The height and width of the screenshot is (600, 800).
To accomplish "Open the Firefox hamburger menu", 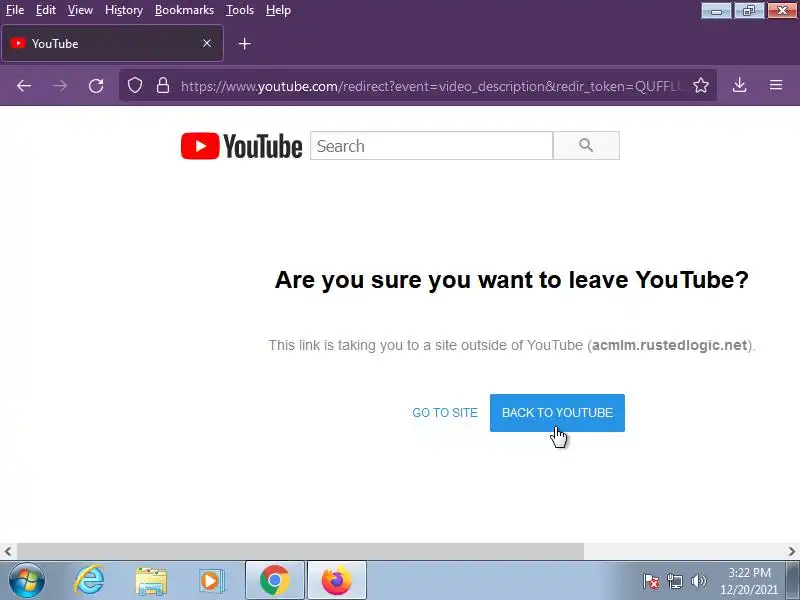I will tap(776, 85).
